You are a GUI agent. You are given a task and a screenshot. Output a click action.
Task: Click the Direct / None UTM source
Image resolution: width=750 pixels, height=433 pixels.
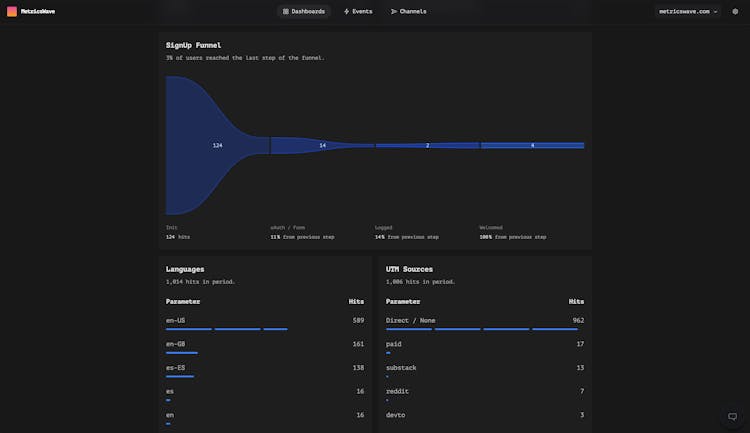[x=484, y=320]
